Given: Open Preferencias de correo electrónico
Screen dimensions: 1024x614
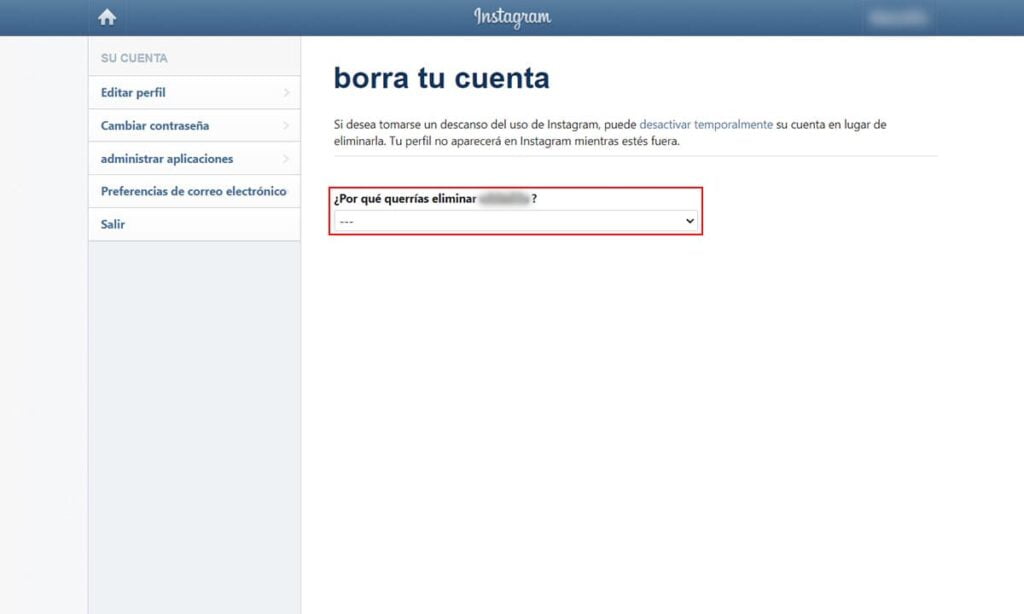Looking at the screenshot, I should click(x=195, y=191).
